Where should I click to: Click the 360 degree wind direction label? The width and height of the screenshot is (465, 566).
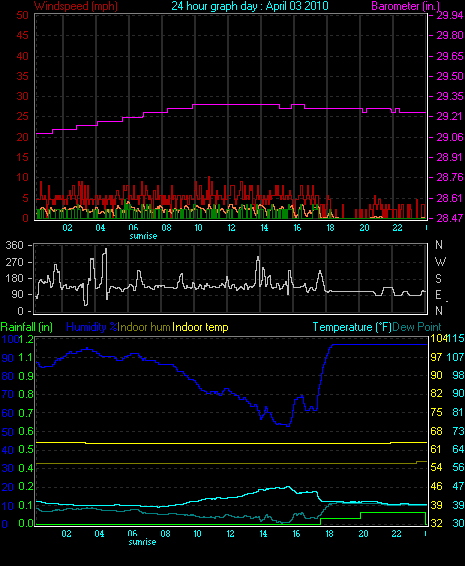pos(14,245)
